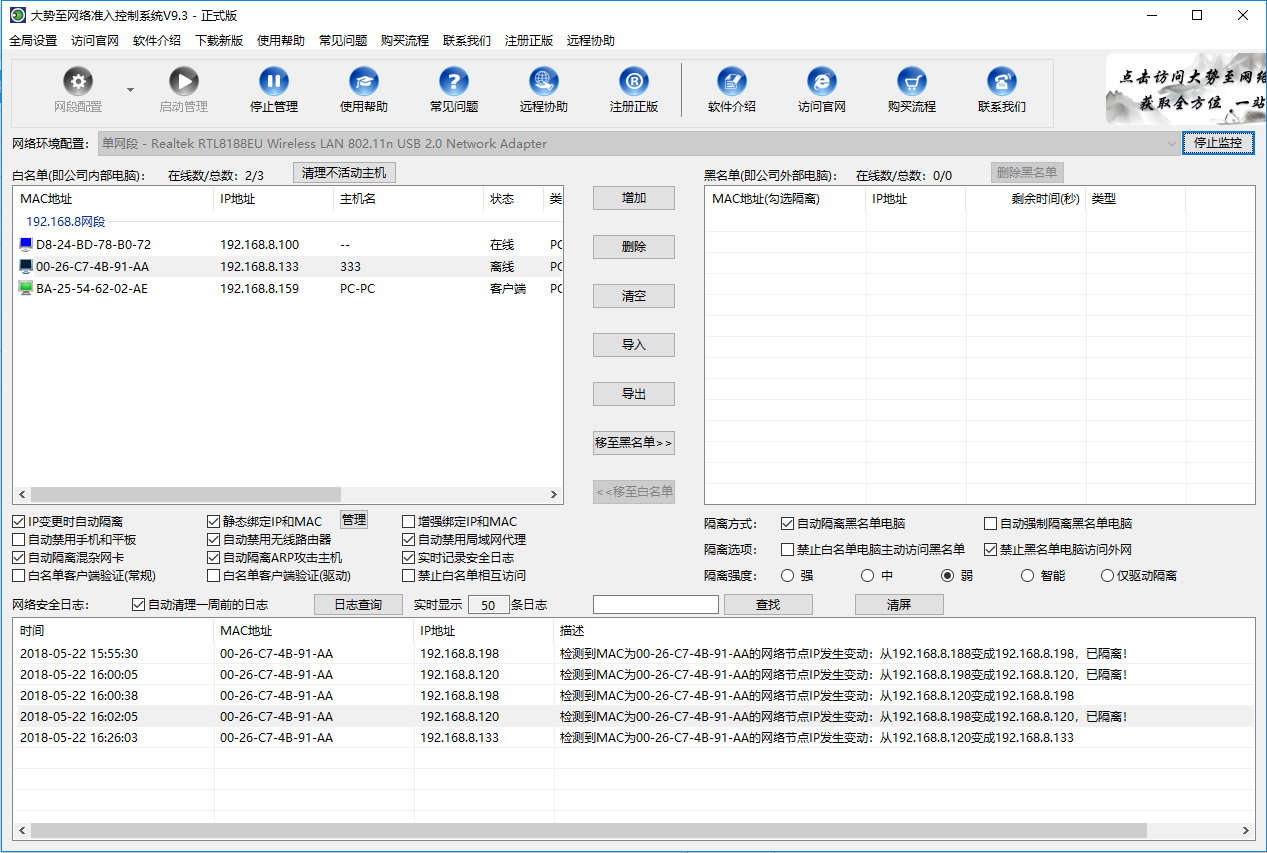
Task: Open the 下载新版 menu item
Action: pyautogui.click(x=219, y=41)
